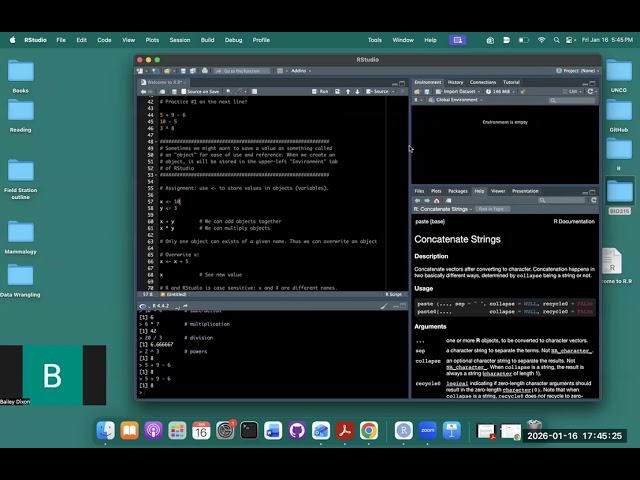Open the R: Concatenate Strings topic dropdown
The image size is (640, 480).
pos(443,209)
